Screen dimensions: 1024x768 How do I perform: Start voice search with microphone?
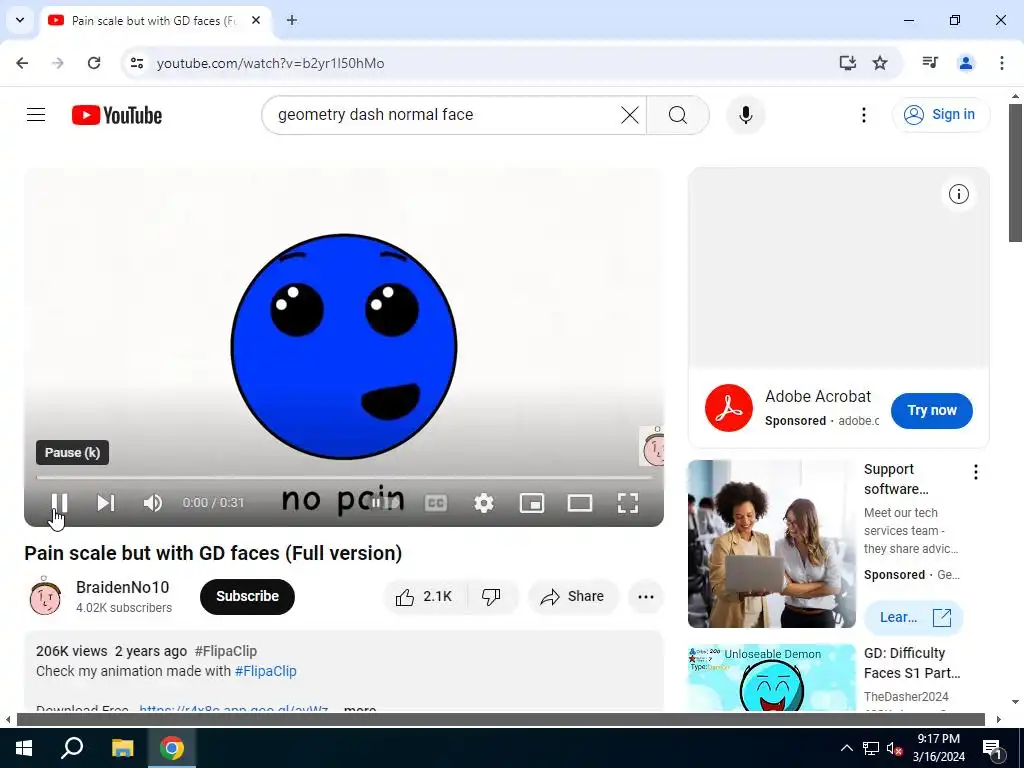pos(746,115)
